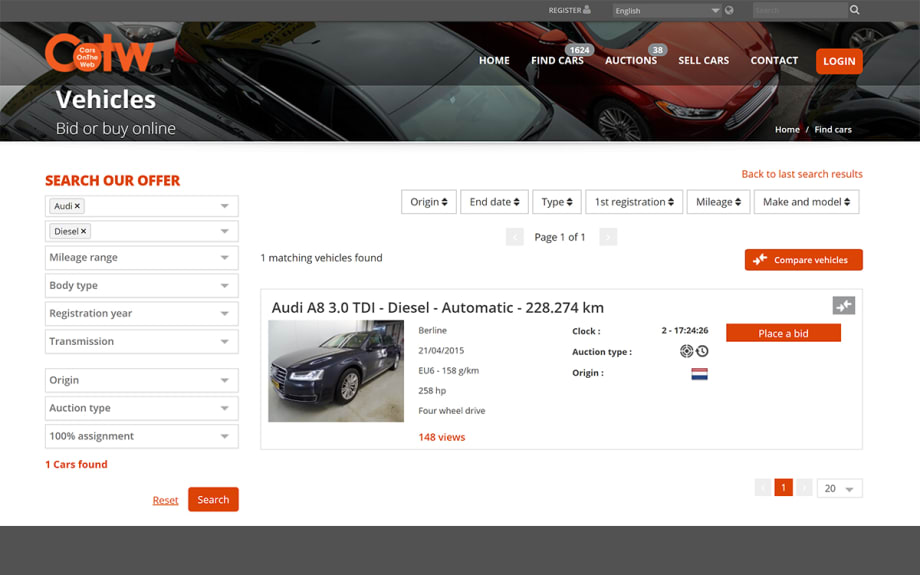This screenshot has width=920, height=575.
Task: Click the target auction type icon
Action: (686, 351)
